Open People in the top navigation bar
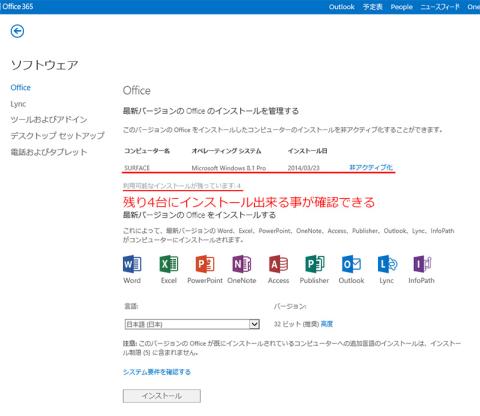480x416 pixels. (x=402, y=7)
